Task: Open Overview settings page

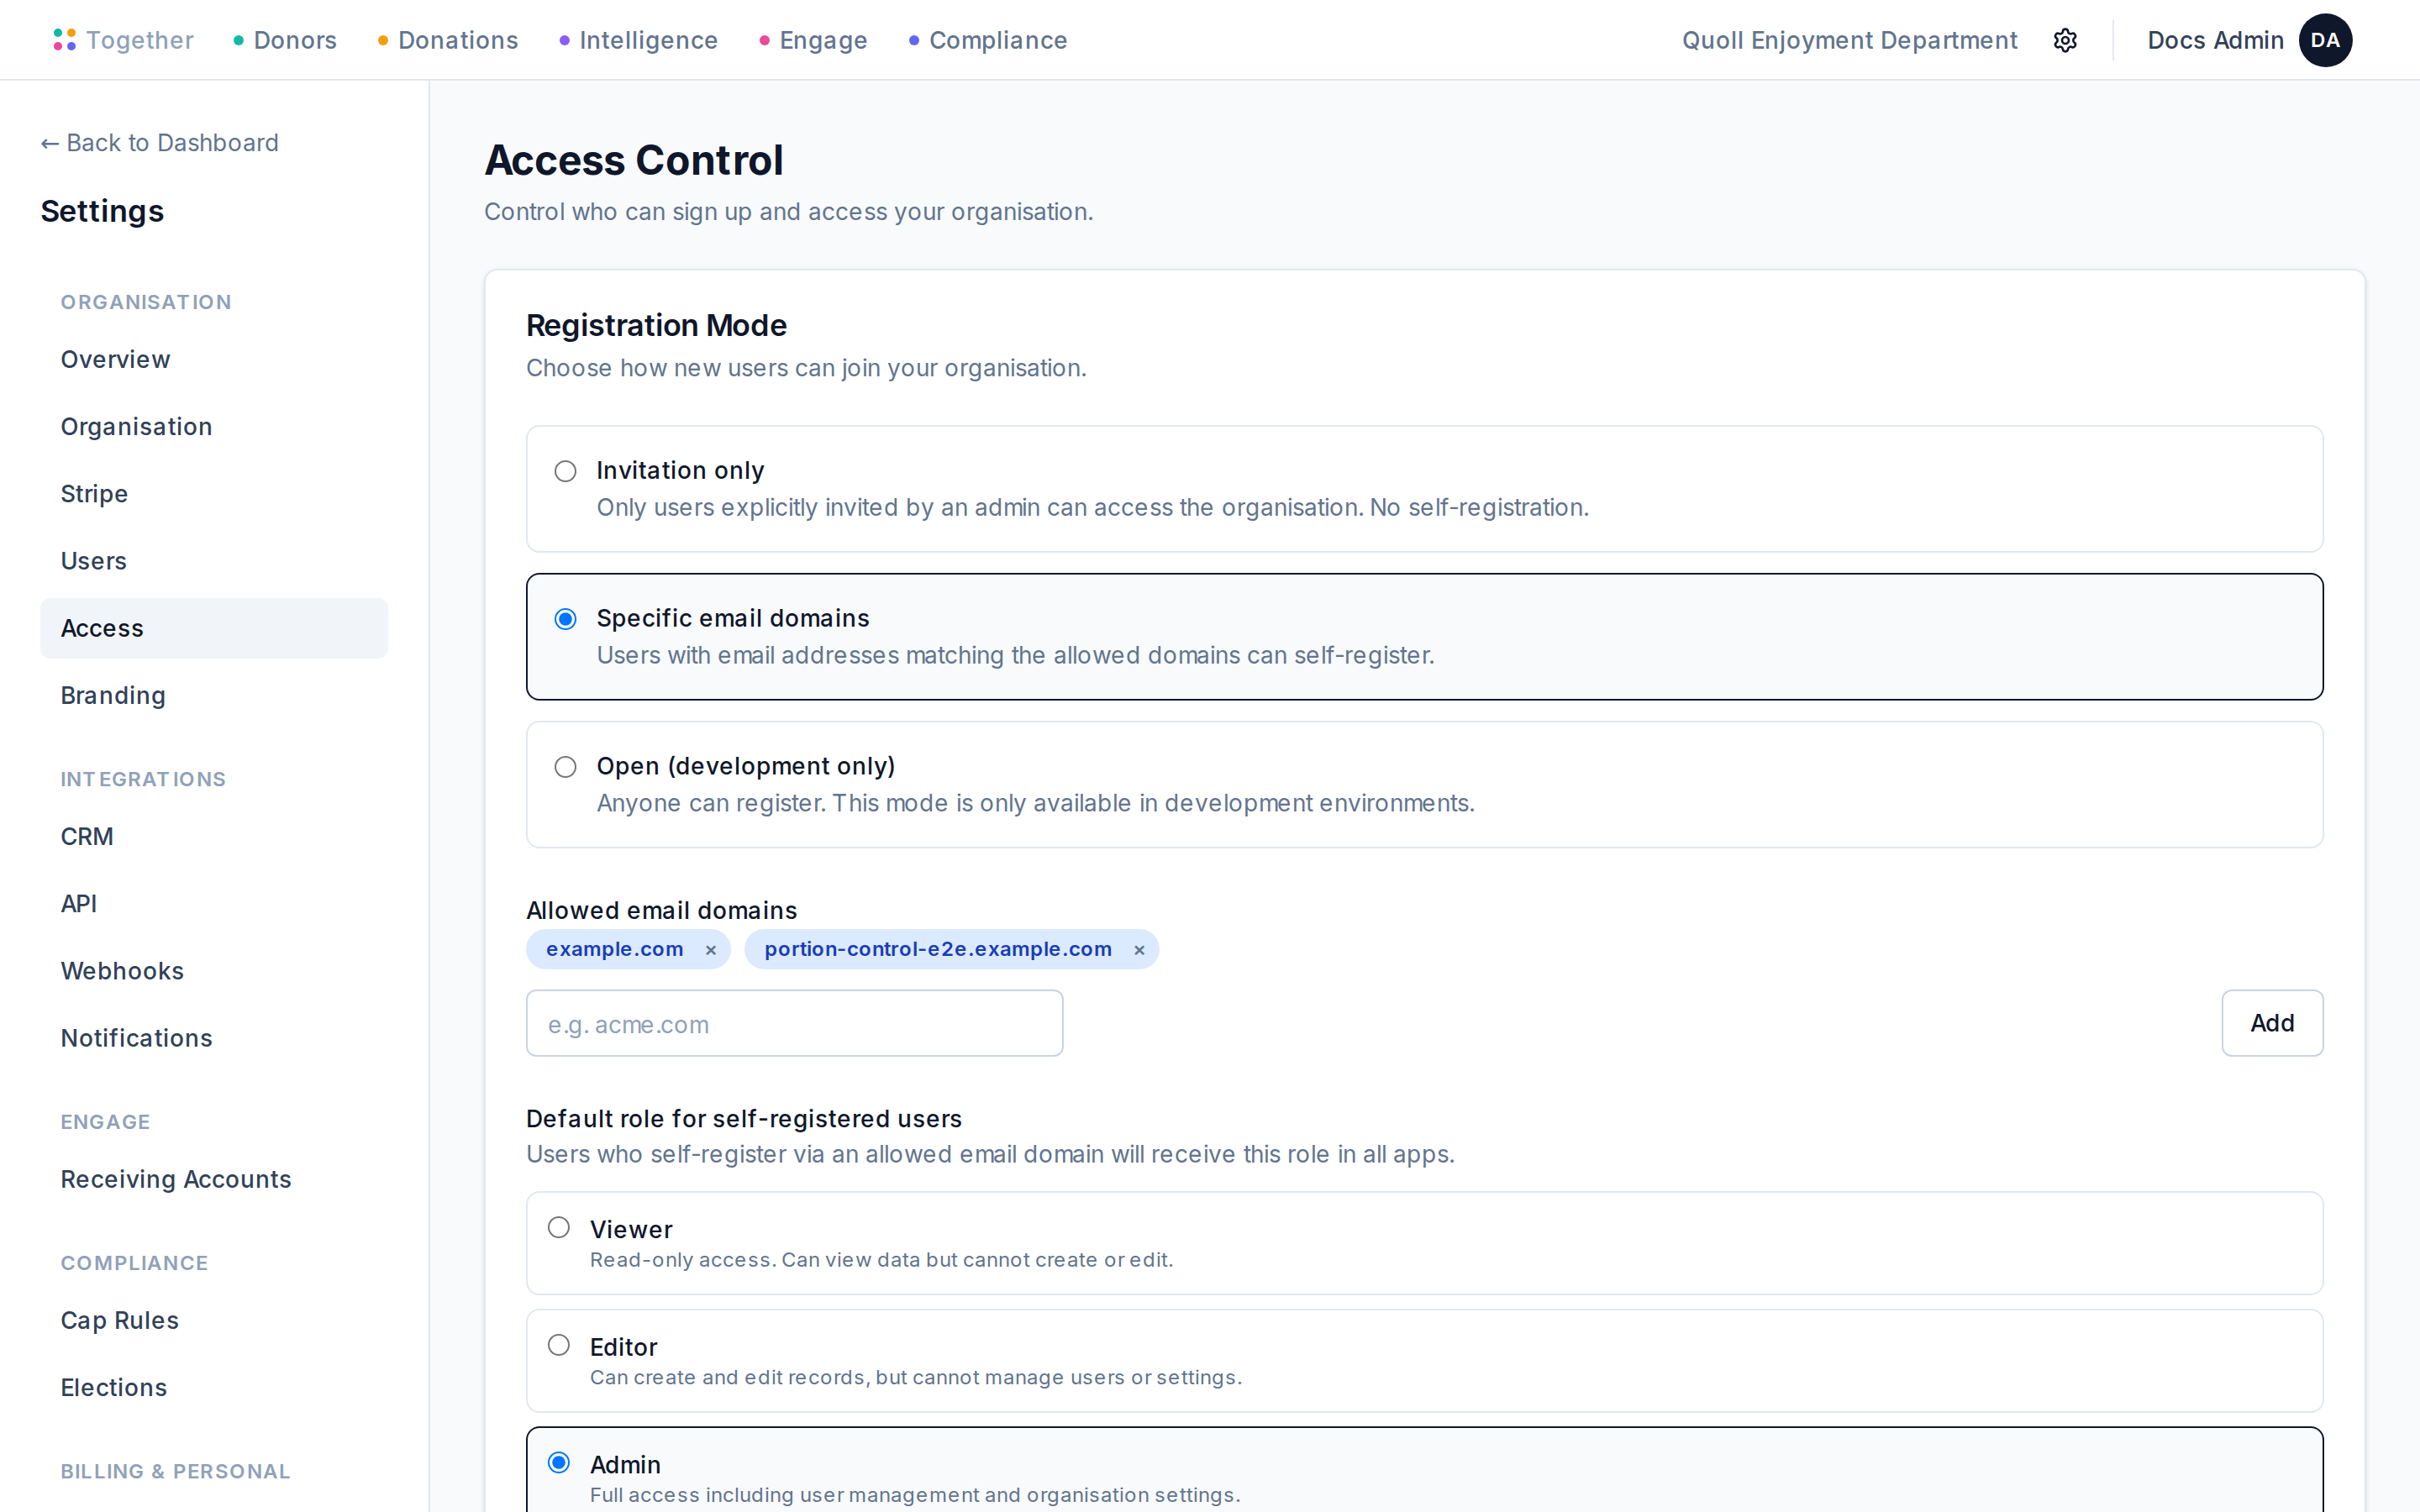Action: tap(214, 360)
